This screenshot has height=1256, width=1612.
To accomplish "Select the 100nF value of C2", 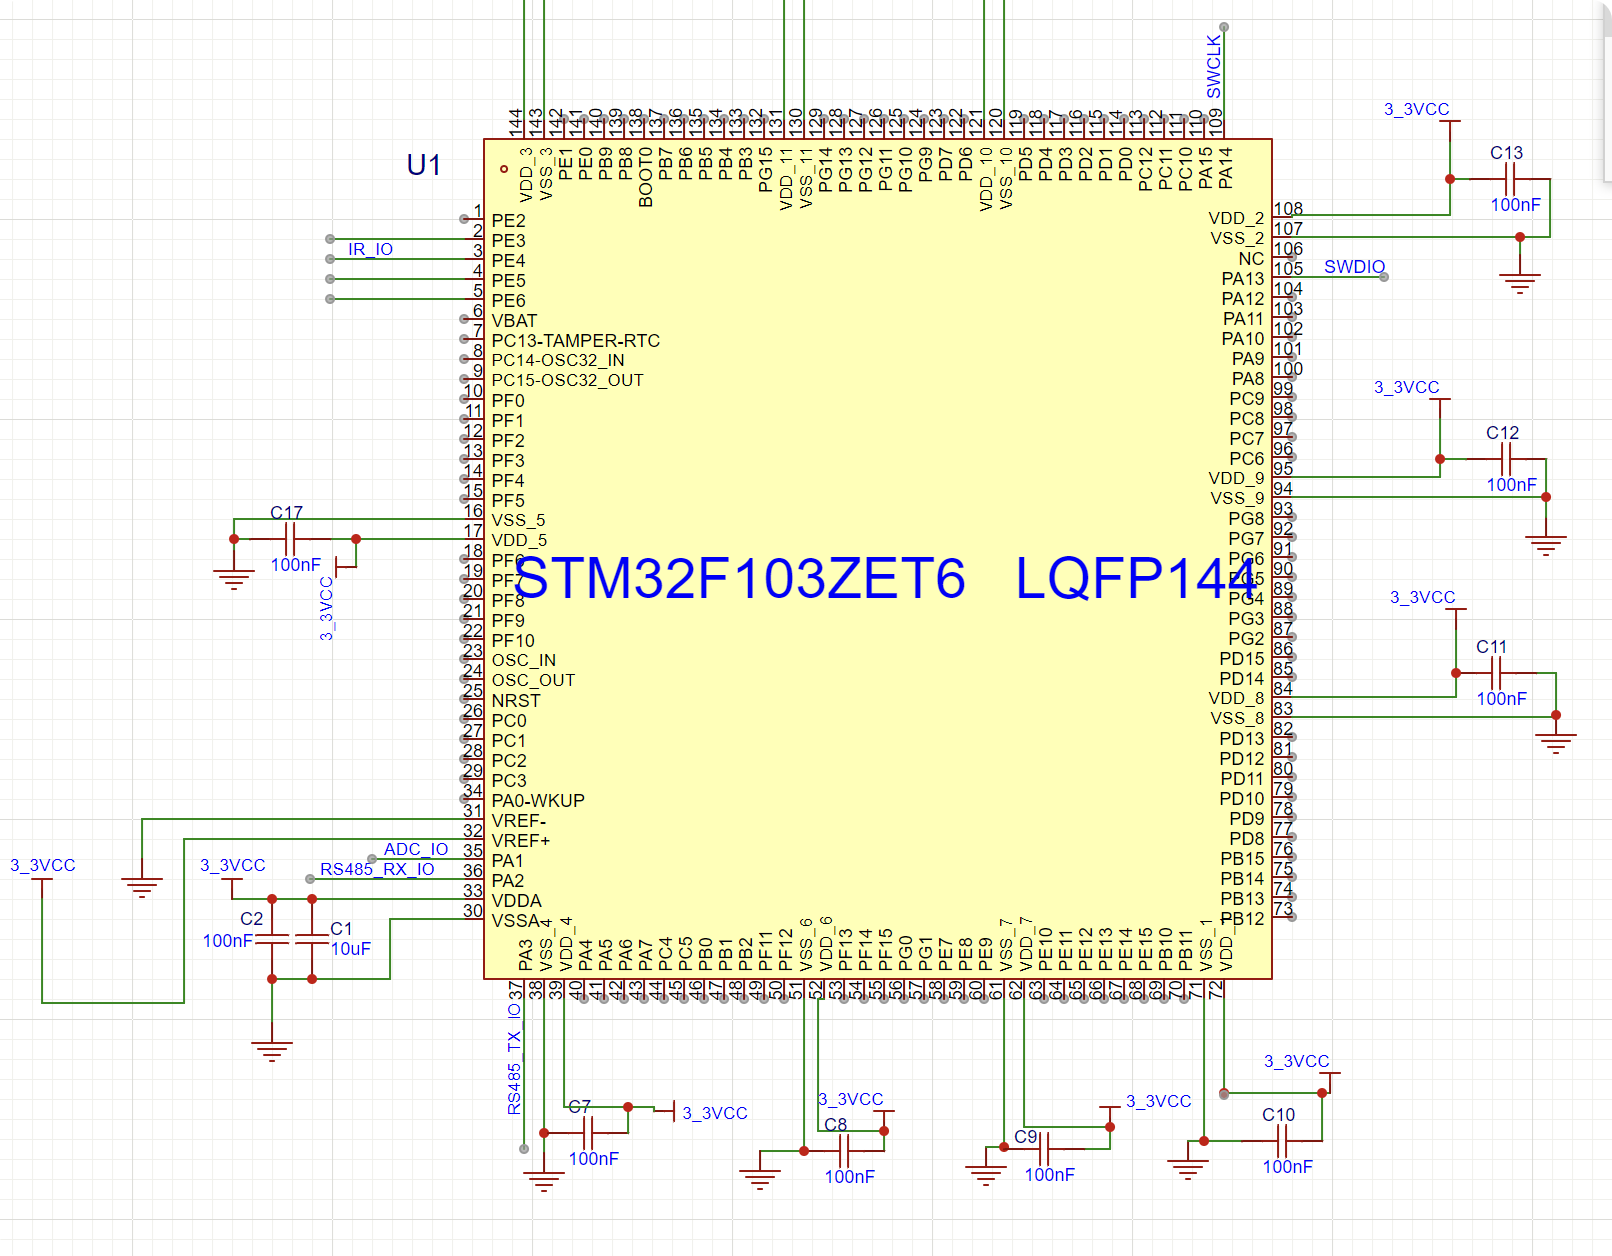I will pyautogui.click(x=228, y=941).
